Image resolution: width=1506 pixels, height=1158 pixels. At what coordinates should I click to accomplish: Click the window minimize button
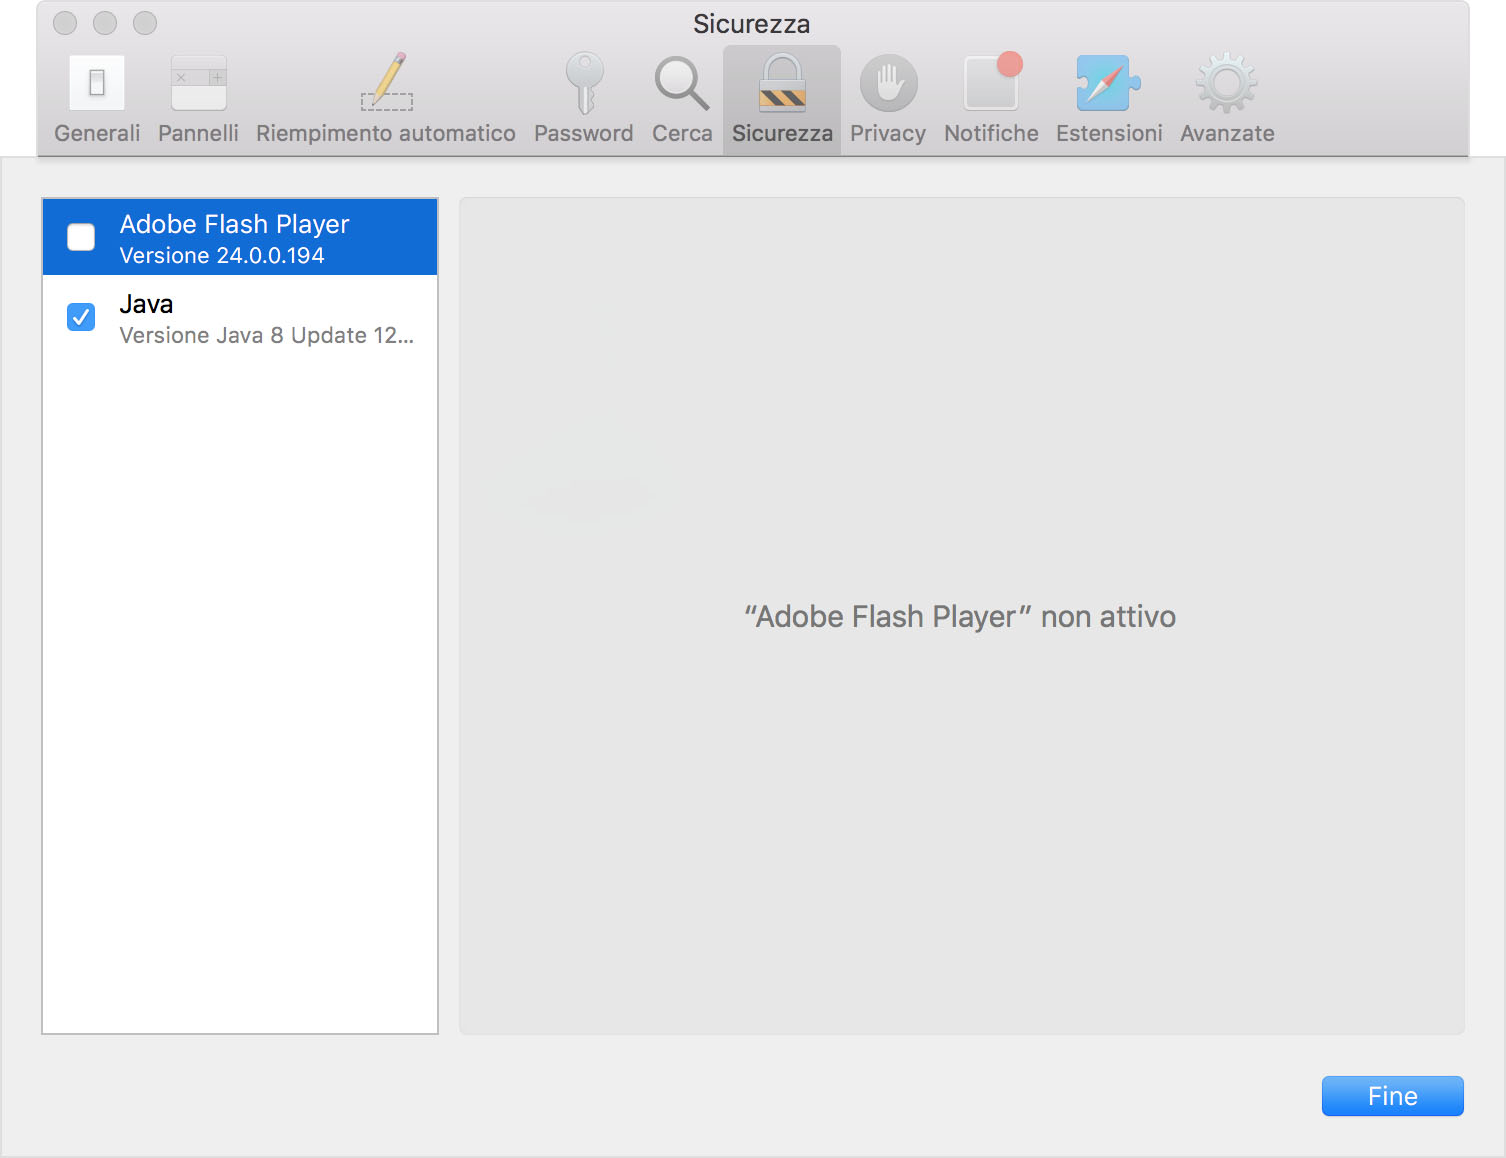(x=105, y=23)
